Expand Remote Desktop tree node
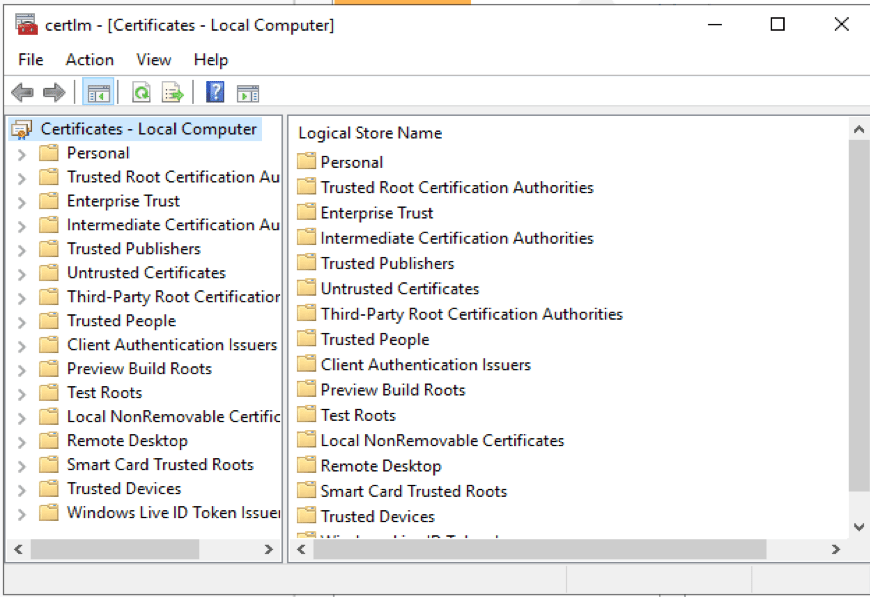 tap(22, 442)
